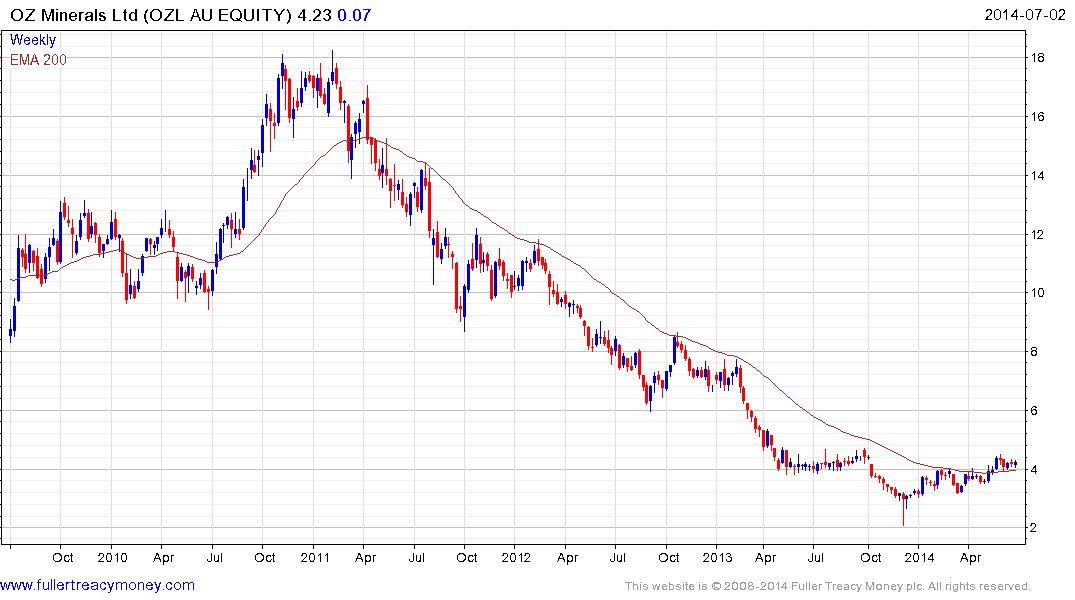Click the 16 price level label
This screenshot has width=1075, height=600.
[x=1038, y=117]
